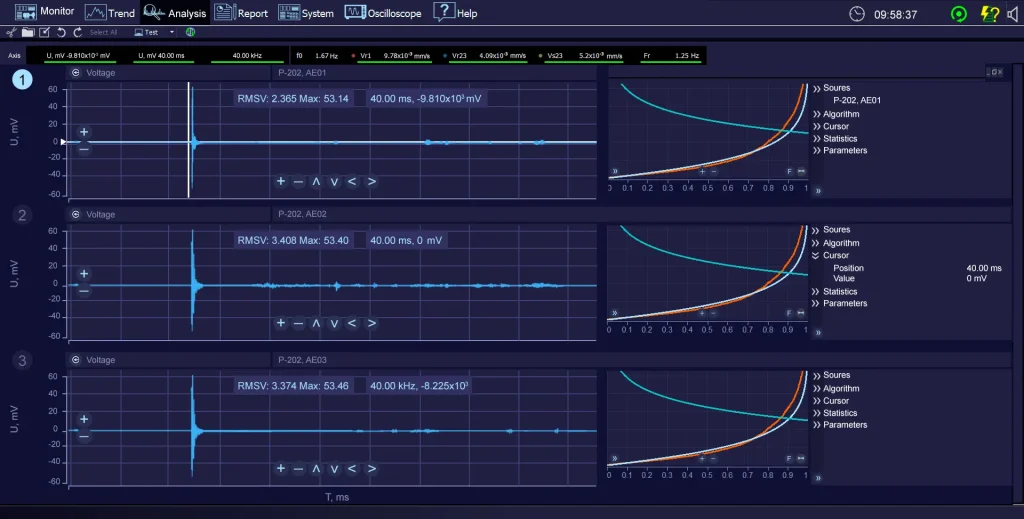The height and width of the screenshot is (519, 1024).
Task: Click the green spectrum round icon in toolbar
Action: [190, 32]
